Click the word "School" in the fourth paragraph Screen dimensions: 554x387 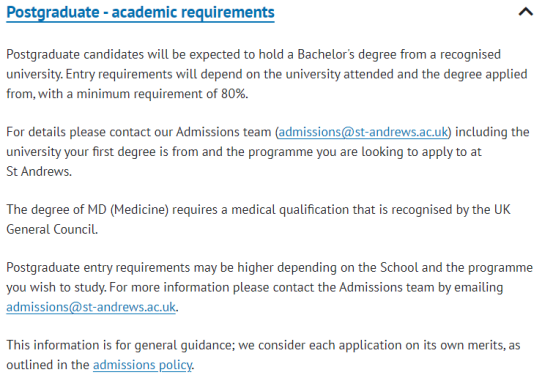coord(399,268)
